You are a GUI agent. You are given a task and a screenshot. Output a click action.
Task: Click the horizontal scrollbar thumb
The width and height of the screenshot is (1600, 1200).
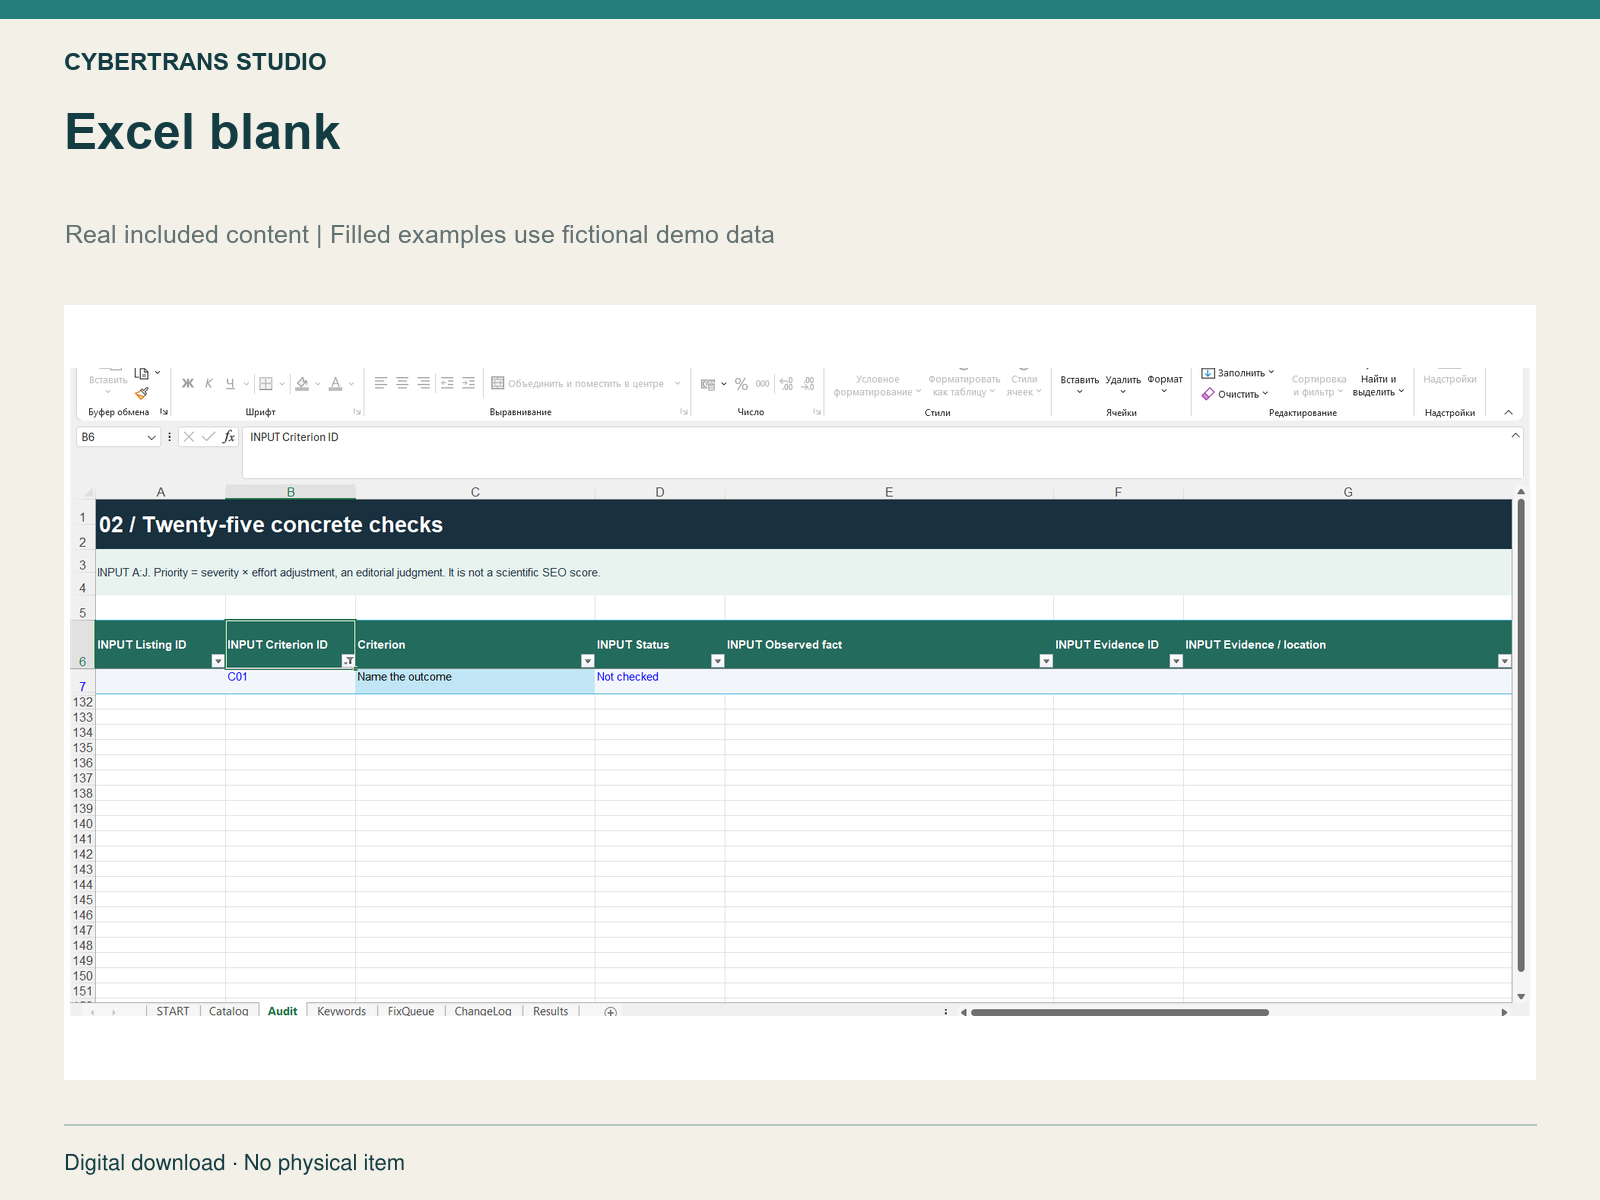tap(1120, 1012)
